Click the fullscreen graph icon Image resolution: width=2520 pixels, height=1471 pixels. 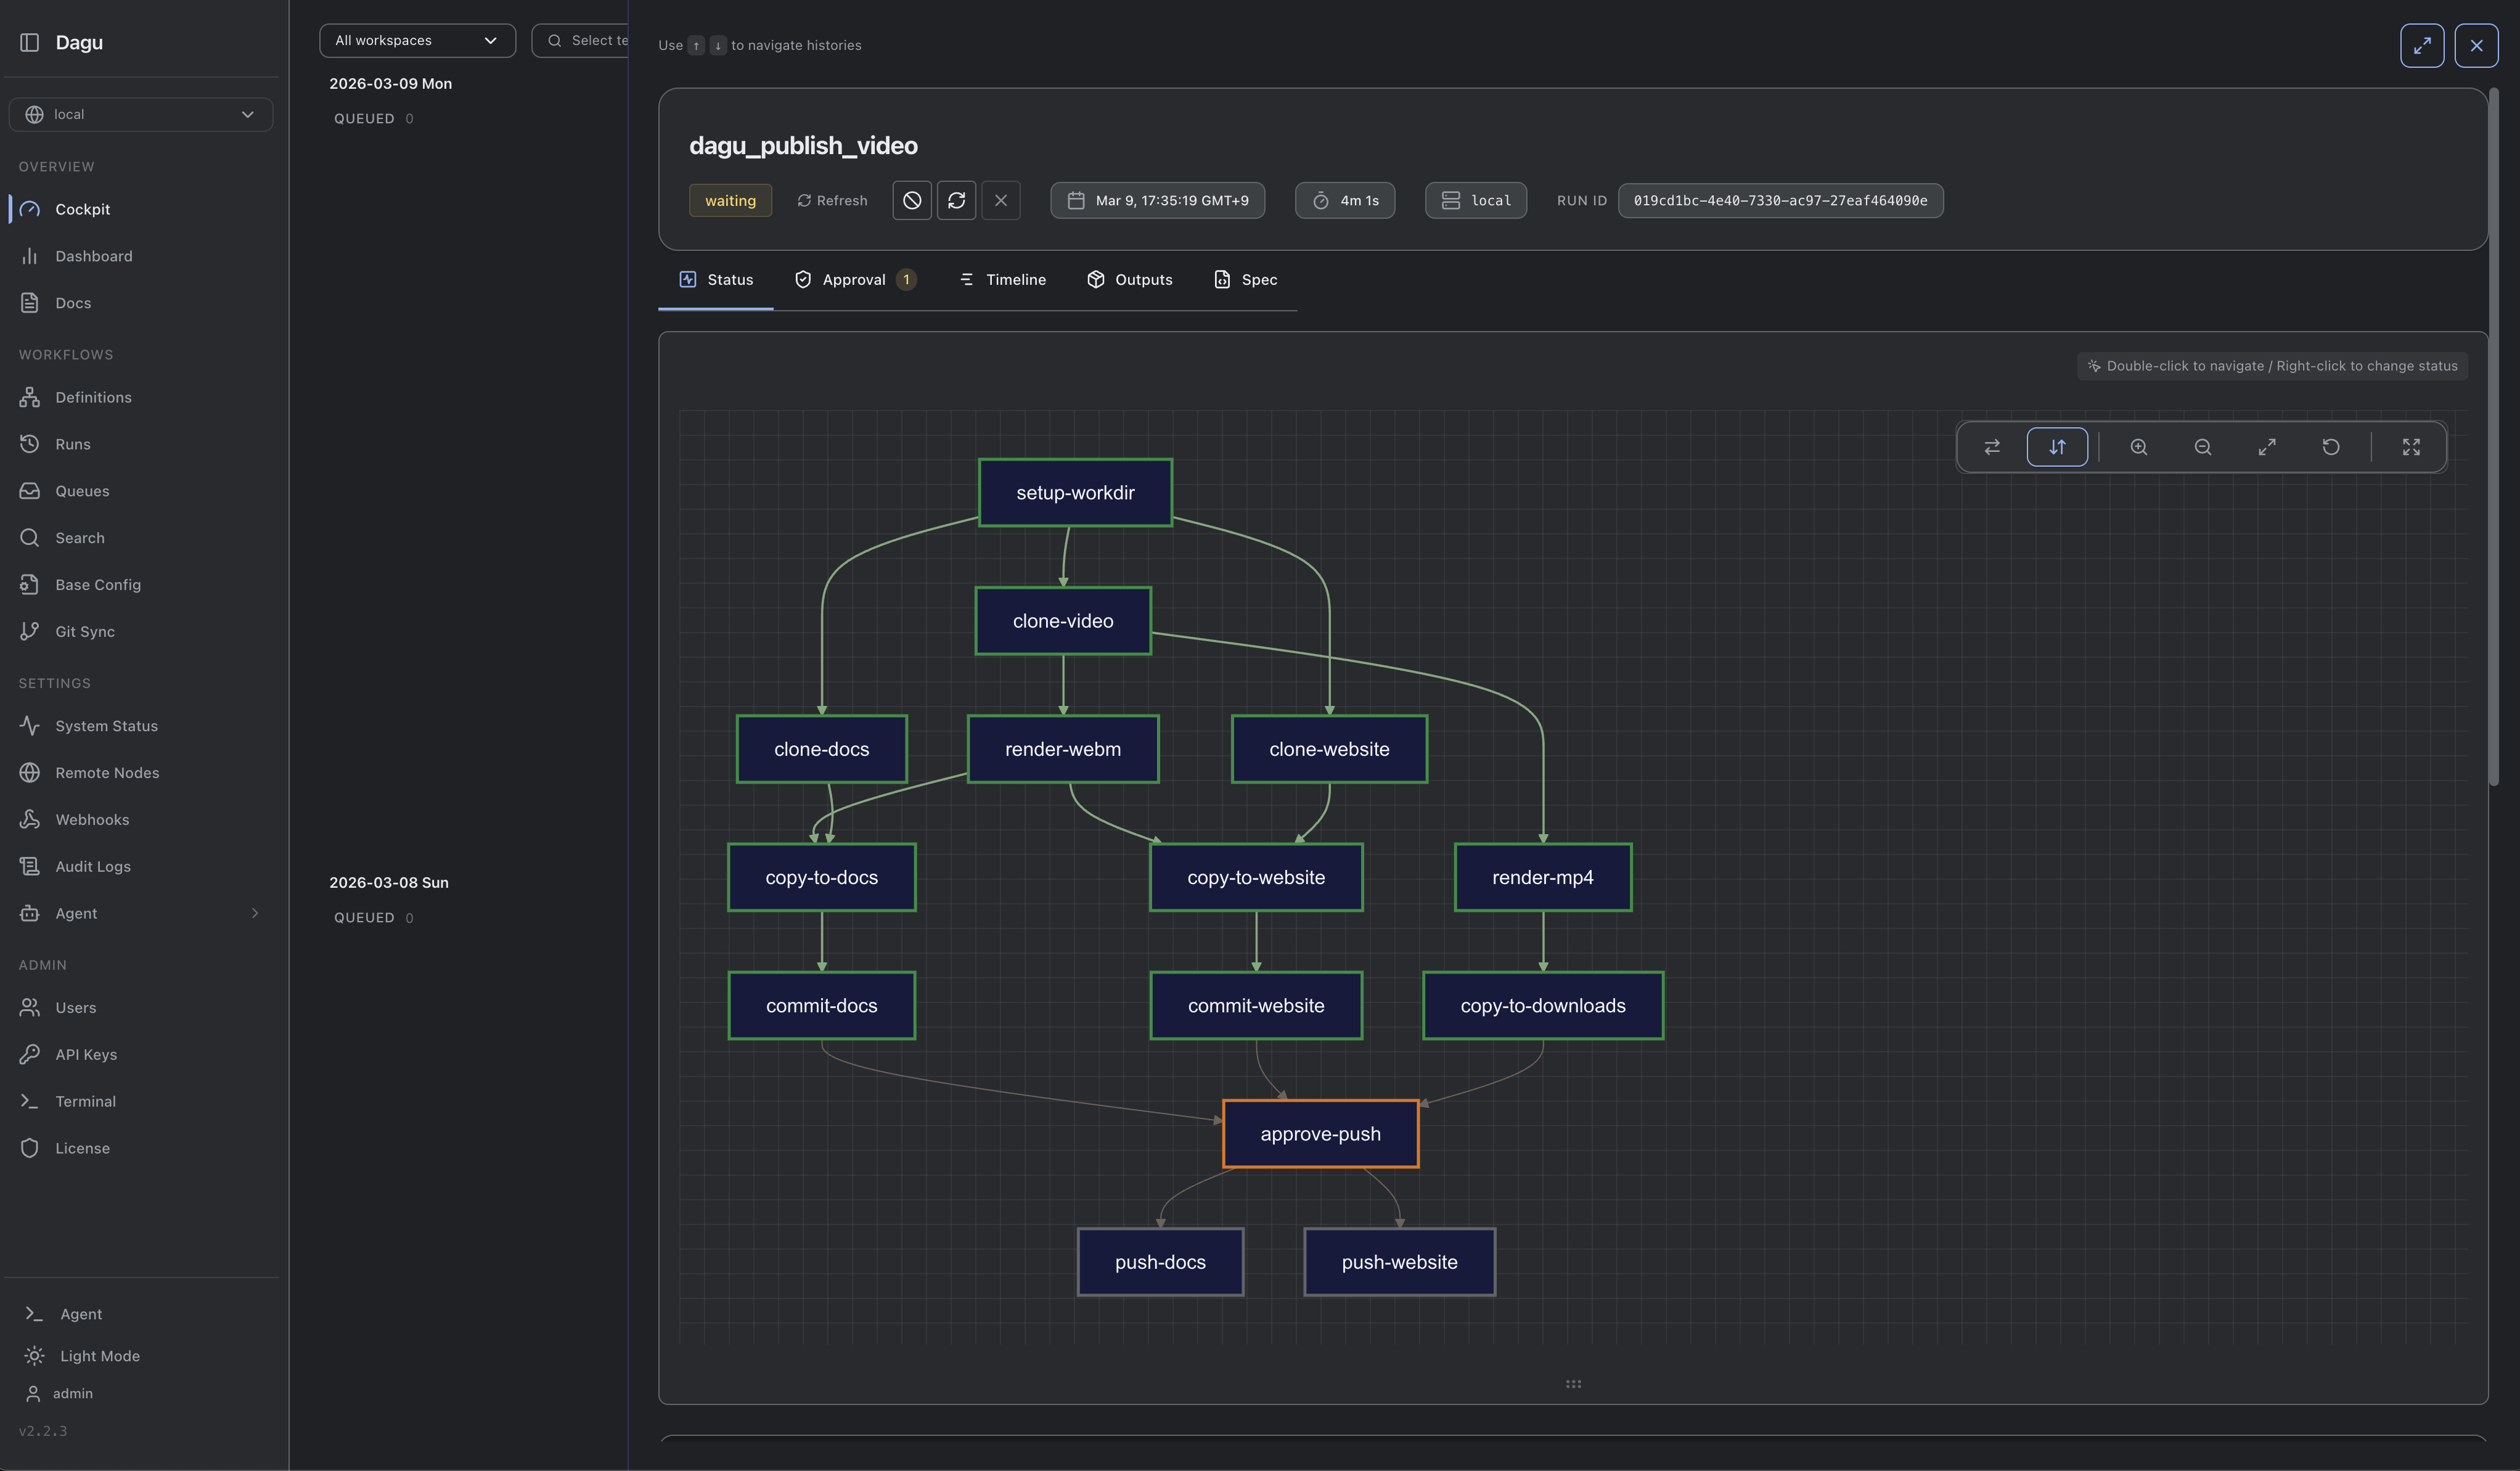pyautogui.click(x=2410, y=447)
